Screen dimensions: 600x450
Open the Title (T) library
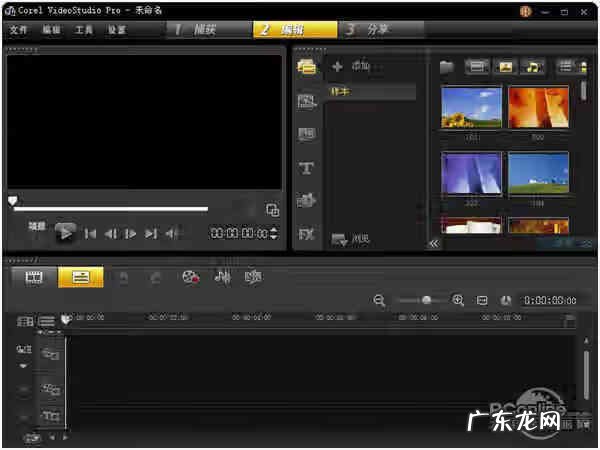[x=307, y=168]
